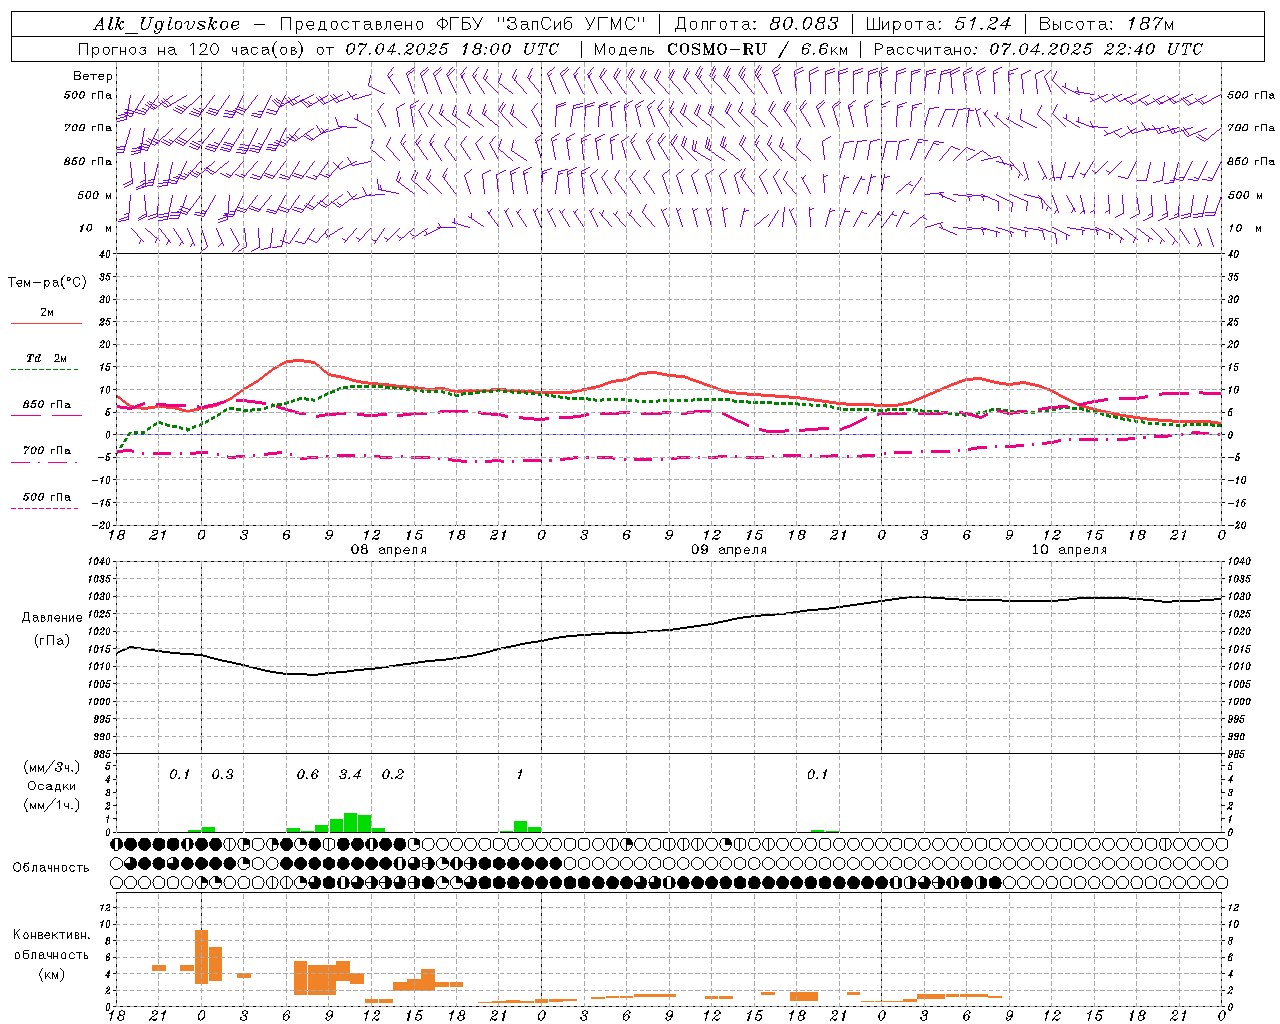Click the '(мм/3ч.)' precipitation unit label
The image size is (1280, 1024).
[51, 768]
